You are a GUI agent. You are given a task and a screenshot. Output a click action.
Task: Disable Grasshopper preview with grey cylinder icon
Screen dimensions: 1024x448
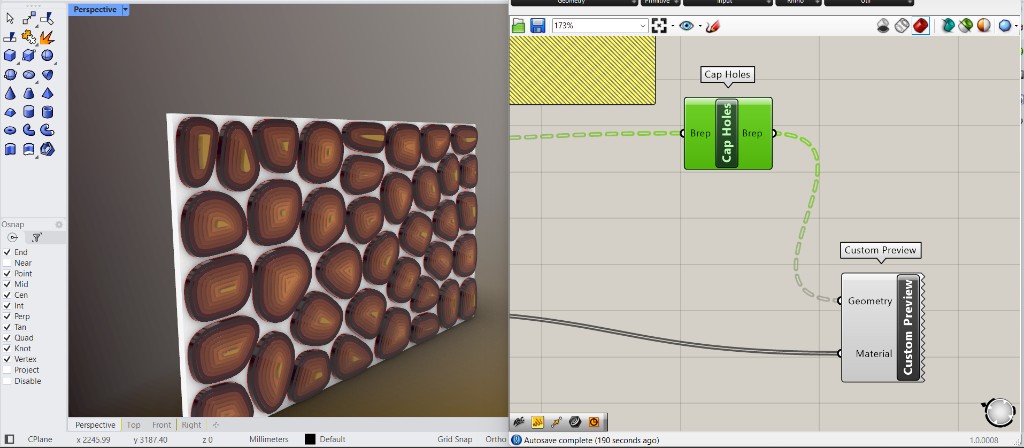[x=883, y=25]
